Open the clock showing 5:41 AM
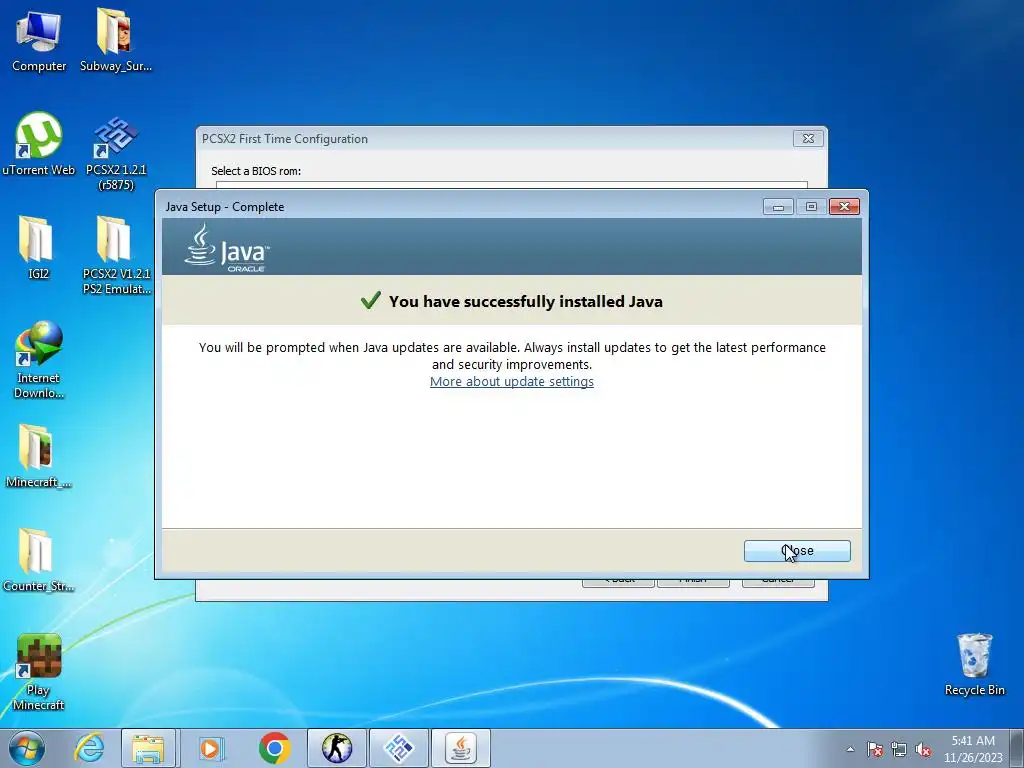This screenshot has height=768, width=1024. click(972, 749)
